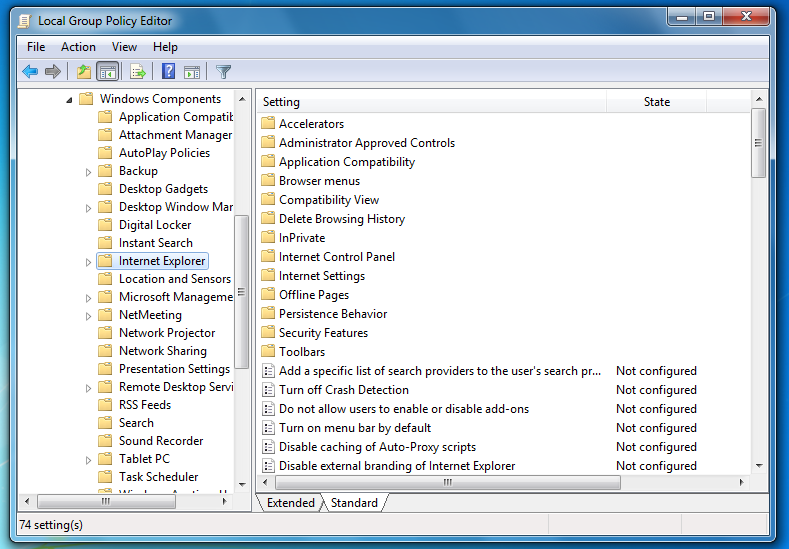Click the settings list horizontal scrollbar thumb
Viewport: 789px width, 549px height.
[448, 483]
